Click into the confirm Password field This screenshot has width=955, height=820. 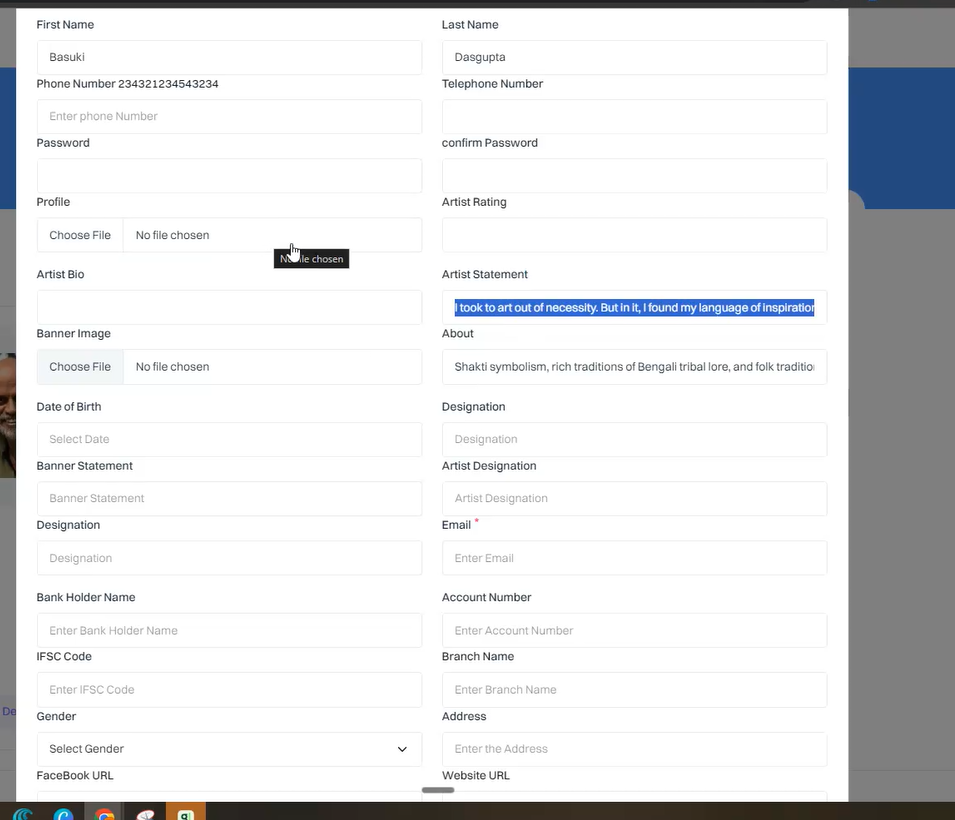[x=634, y=176]
